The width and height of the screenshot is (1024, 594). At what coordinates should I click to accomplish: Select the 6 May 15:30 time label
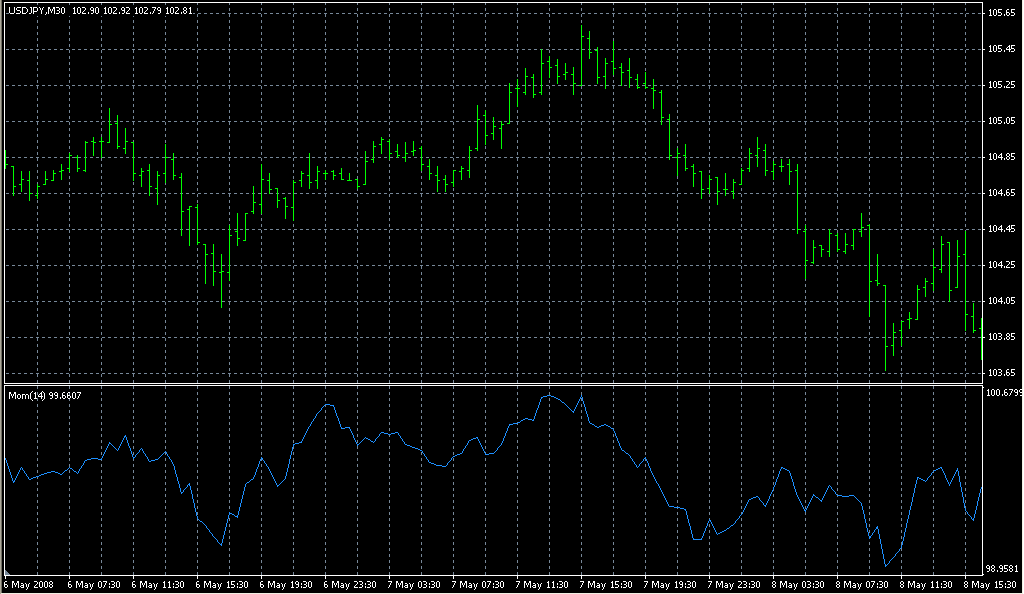(x=222, y=584)
